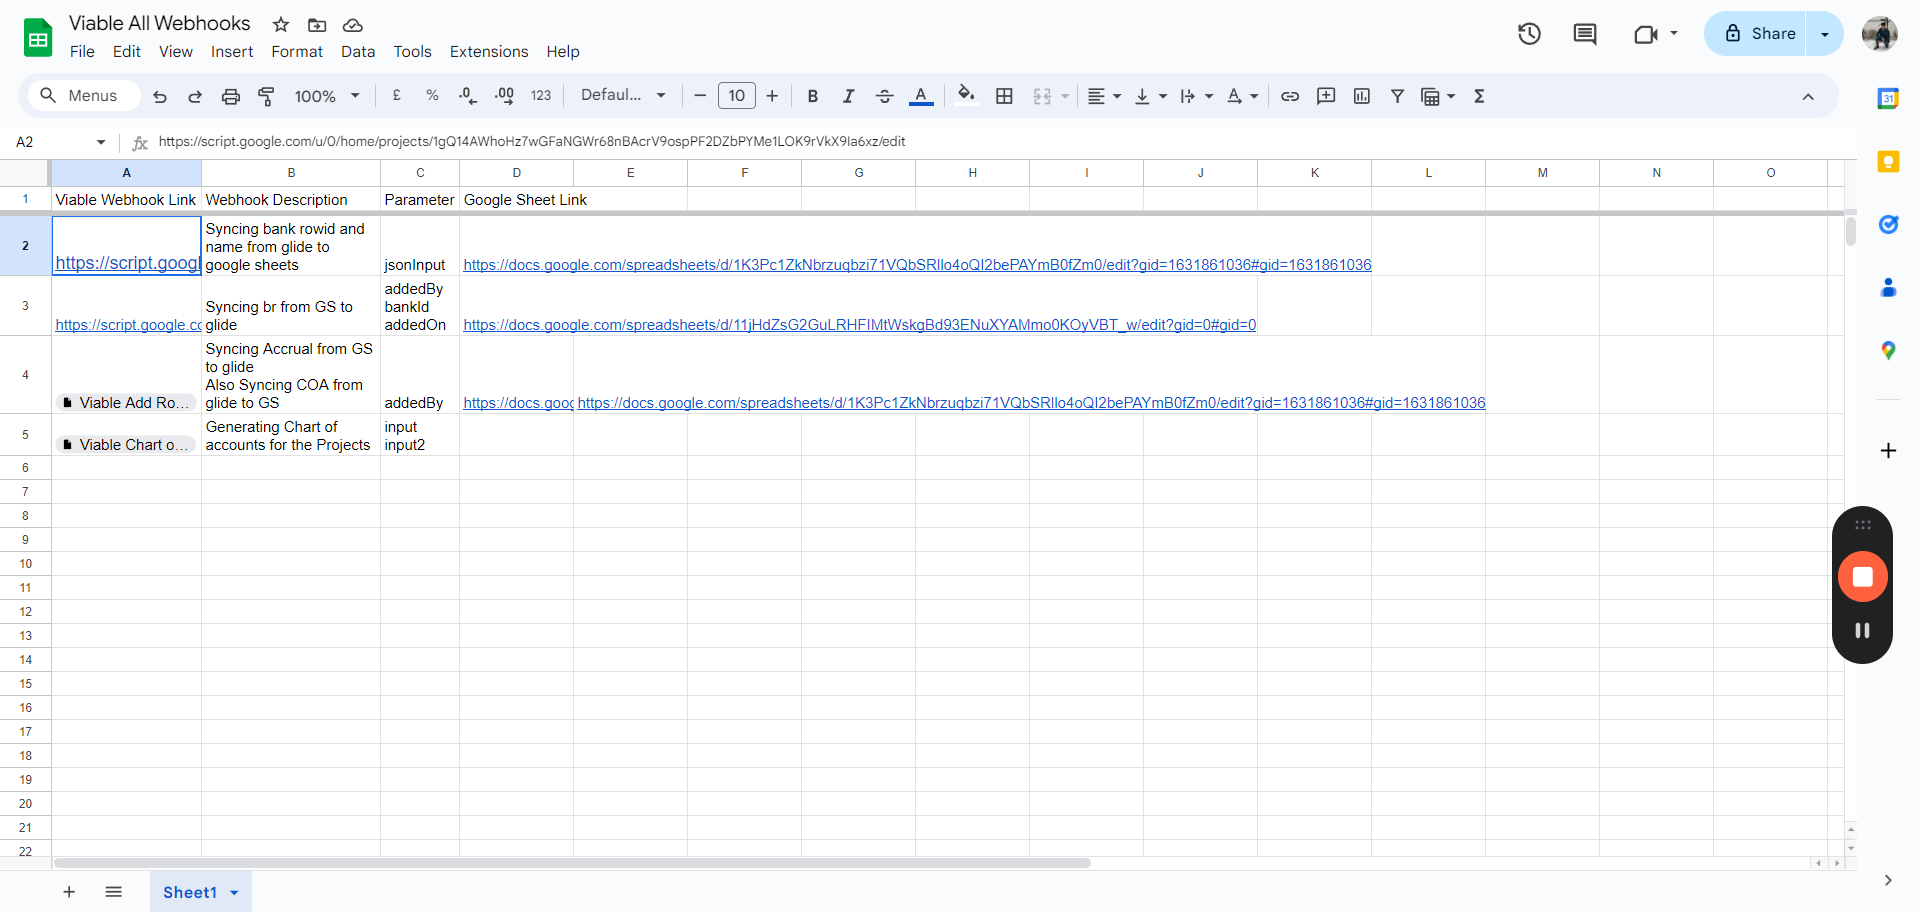The image size is (1920, 912).
Task: Open the all sheets list
Action: [114, 892]
